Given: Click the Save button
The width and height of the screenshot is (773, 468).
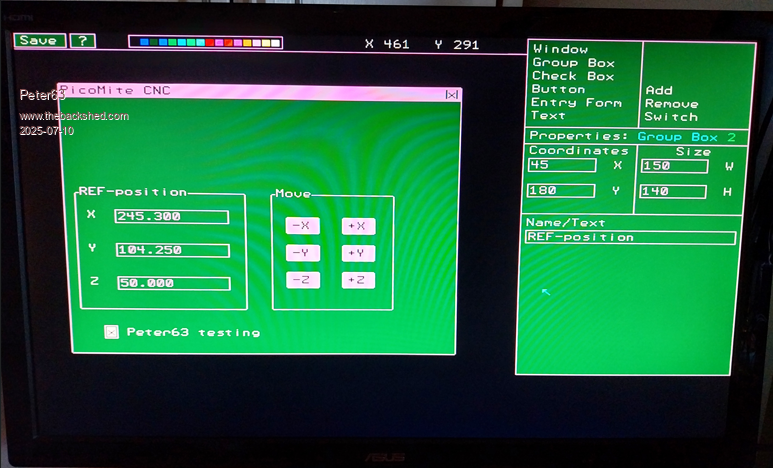Looking at the screenshot, I should pos(39,41).
